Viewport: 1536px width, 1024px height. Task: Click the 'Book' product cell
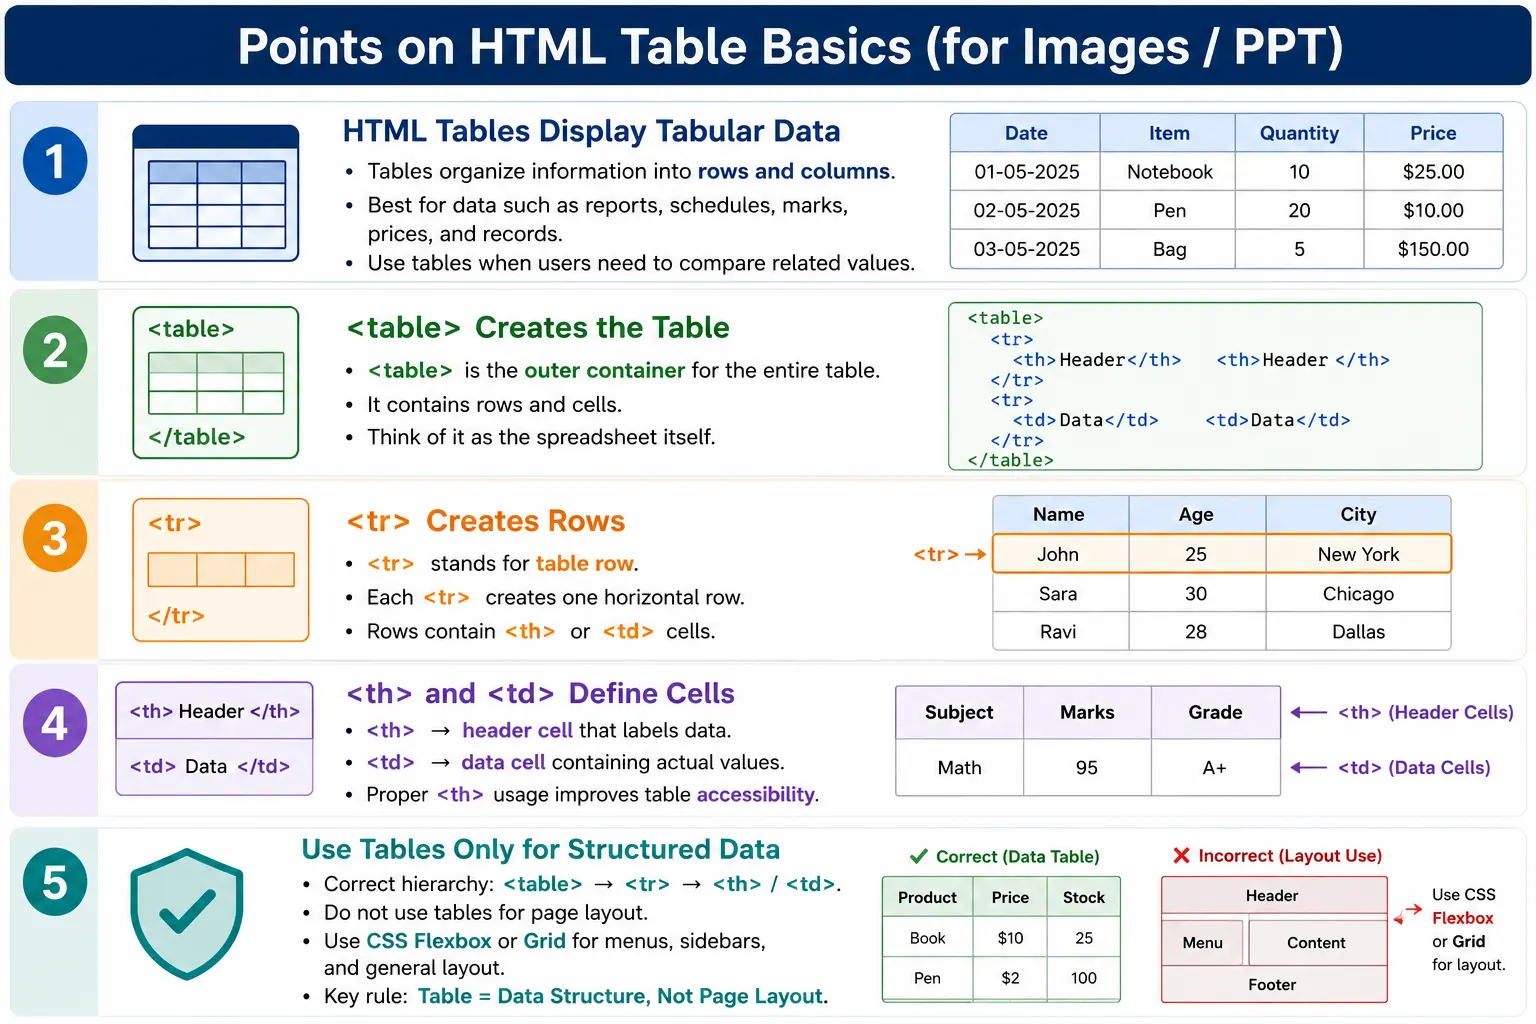point(927,938)
